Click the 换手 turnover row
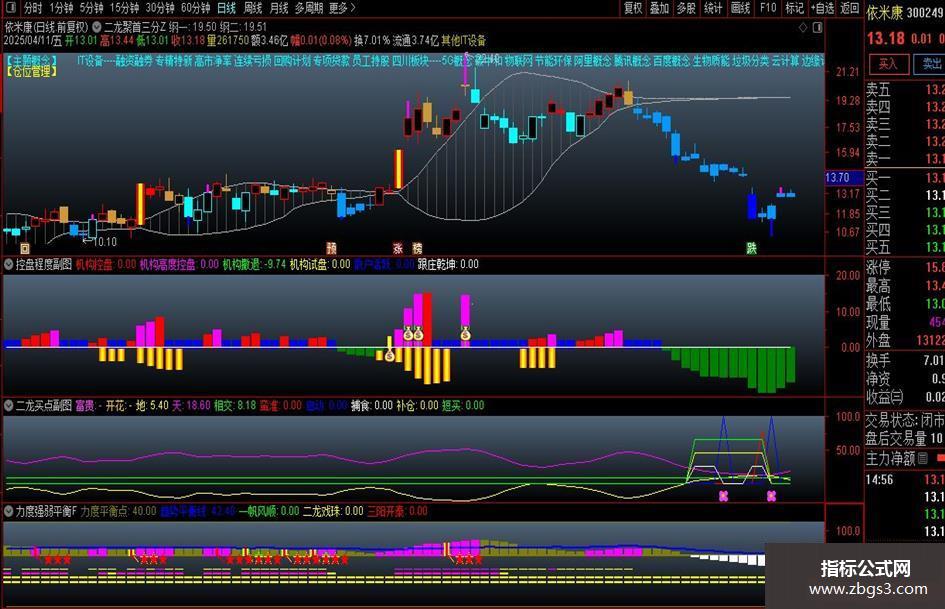945x609 pixels. pos(905,360)
